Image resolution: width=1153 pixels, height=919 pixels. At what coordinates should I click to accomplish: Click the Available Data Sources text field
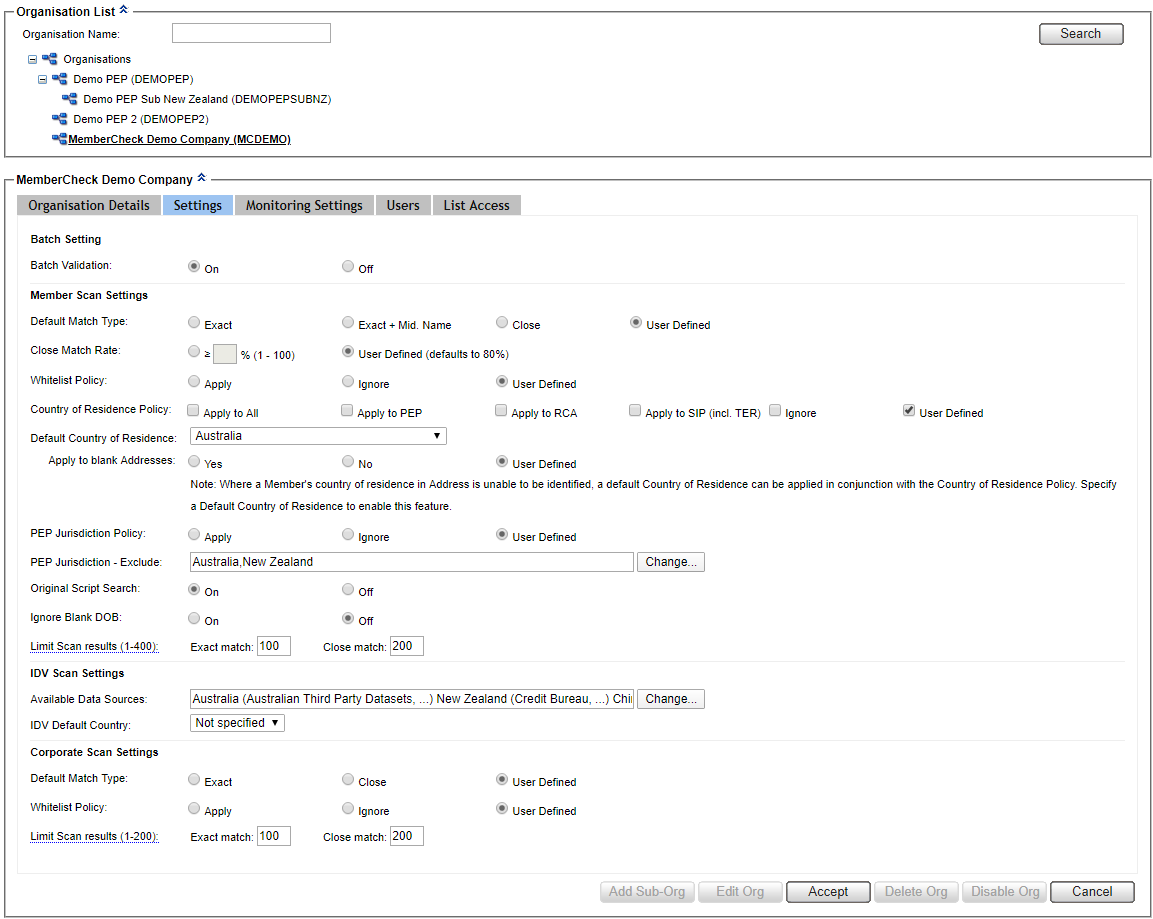click(x=412, y=699)
